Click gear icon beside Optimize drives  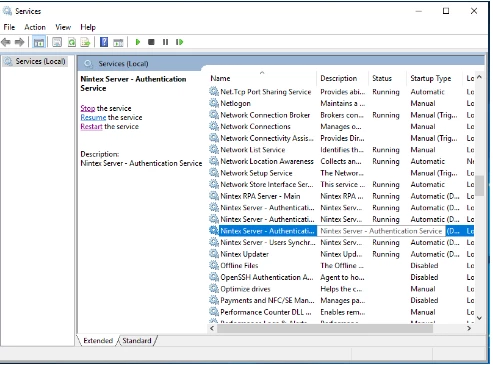click(214, 289)
